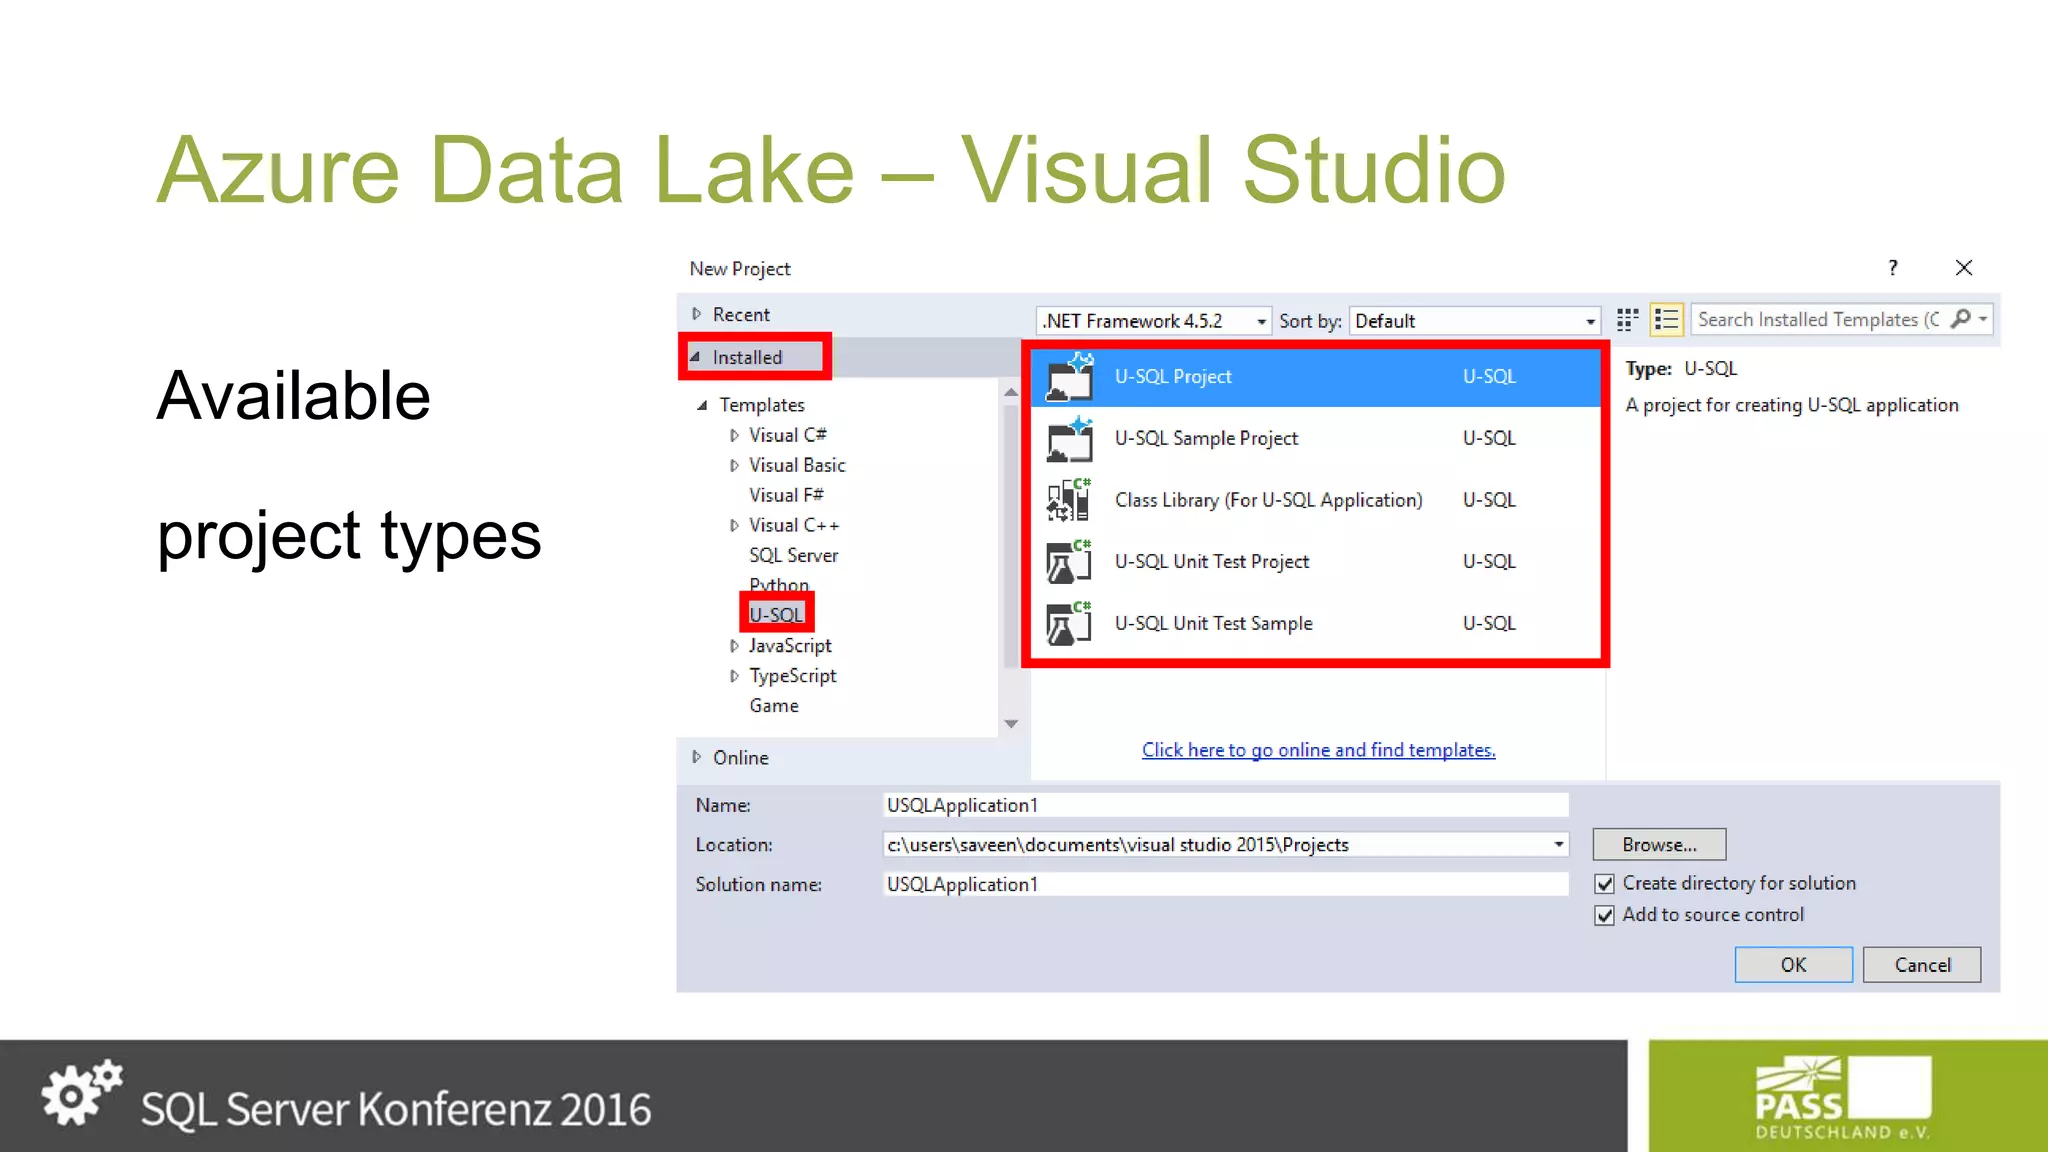Click the search magnifier icon
This screenshot has height=1152, width=2048.
[x=1961, y=319]
